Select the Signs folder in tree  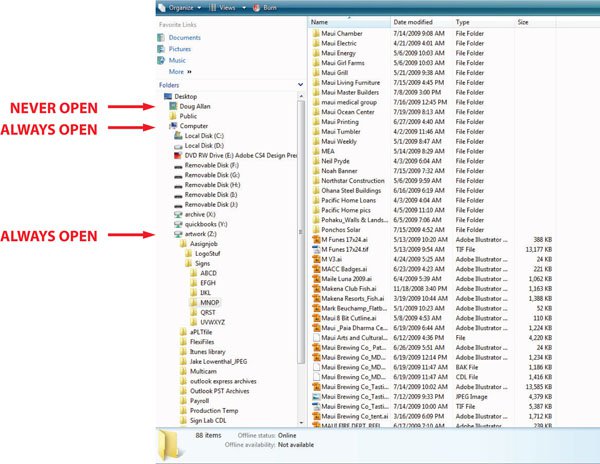coord(202,264)
